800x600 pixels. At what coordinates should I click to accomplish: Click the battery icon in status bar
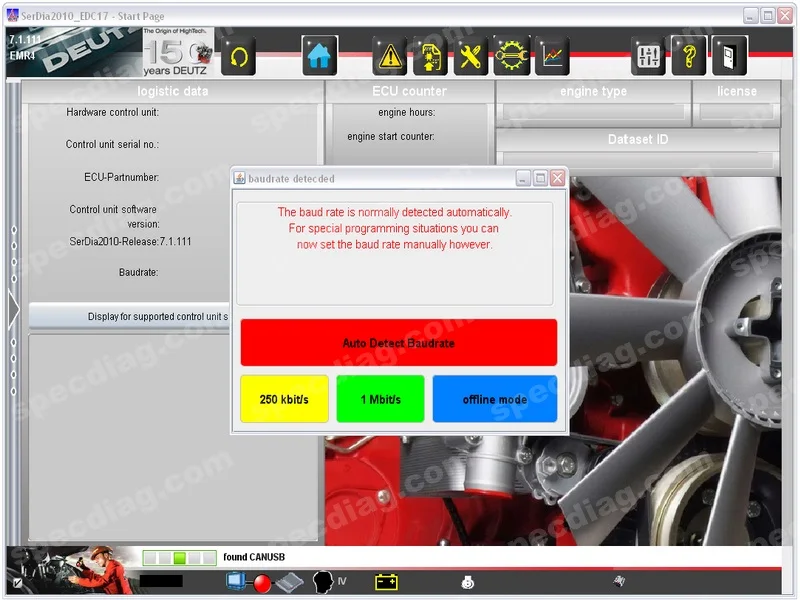click(386, 582)
